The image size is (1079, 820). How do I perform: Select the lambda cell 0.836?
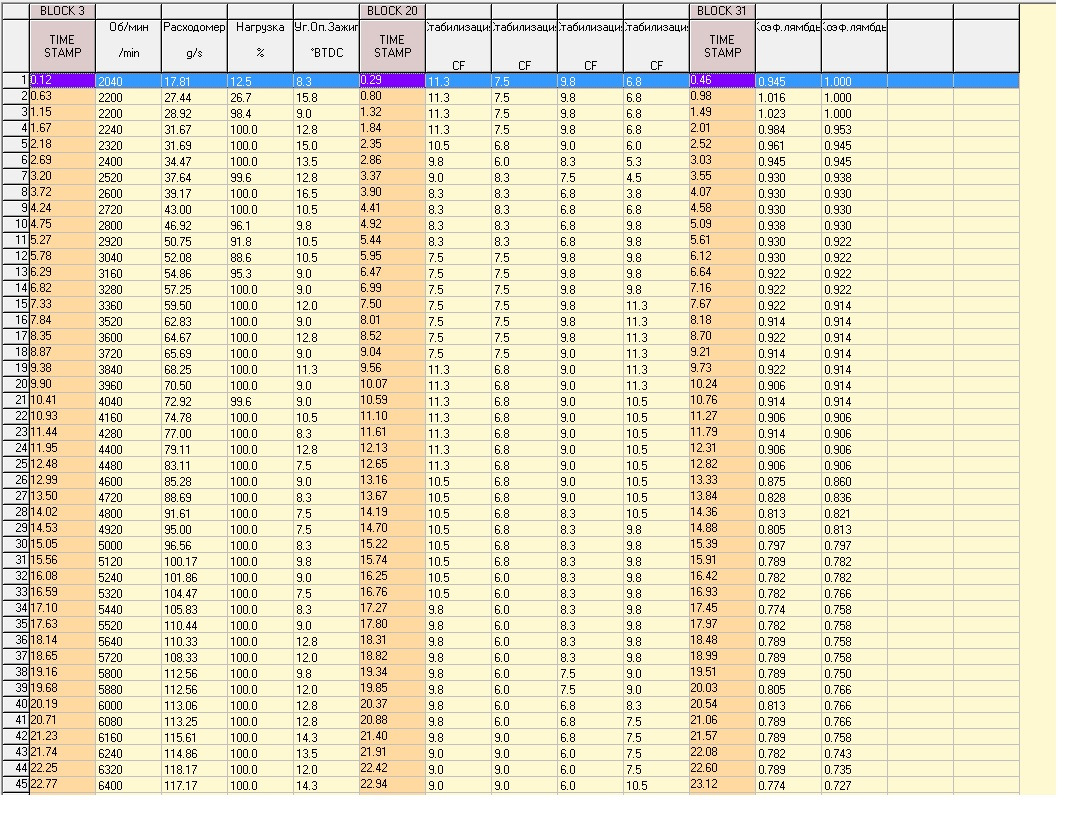pos(854,497)
